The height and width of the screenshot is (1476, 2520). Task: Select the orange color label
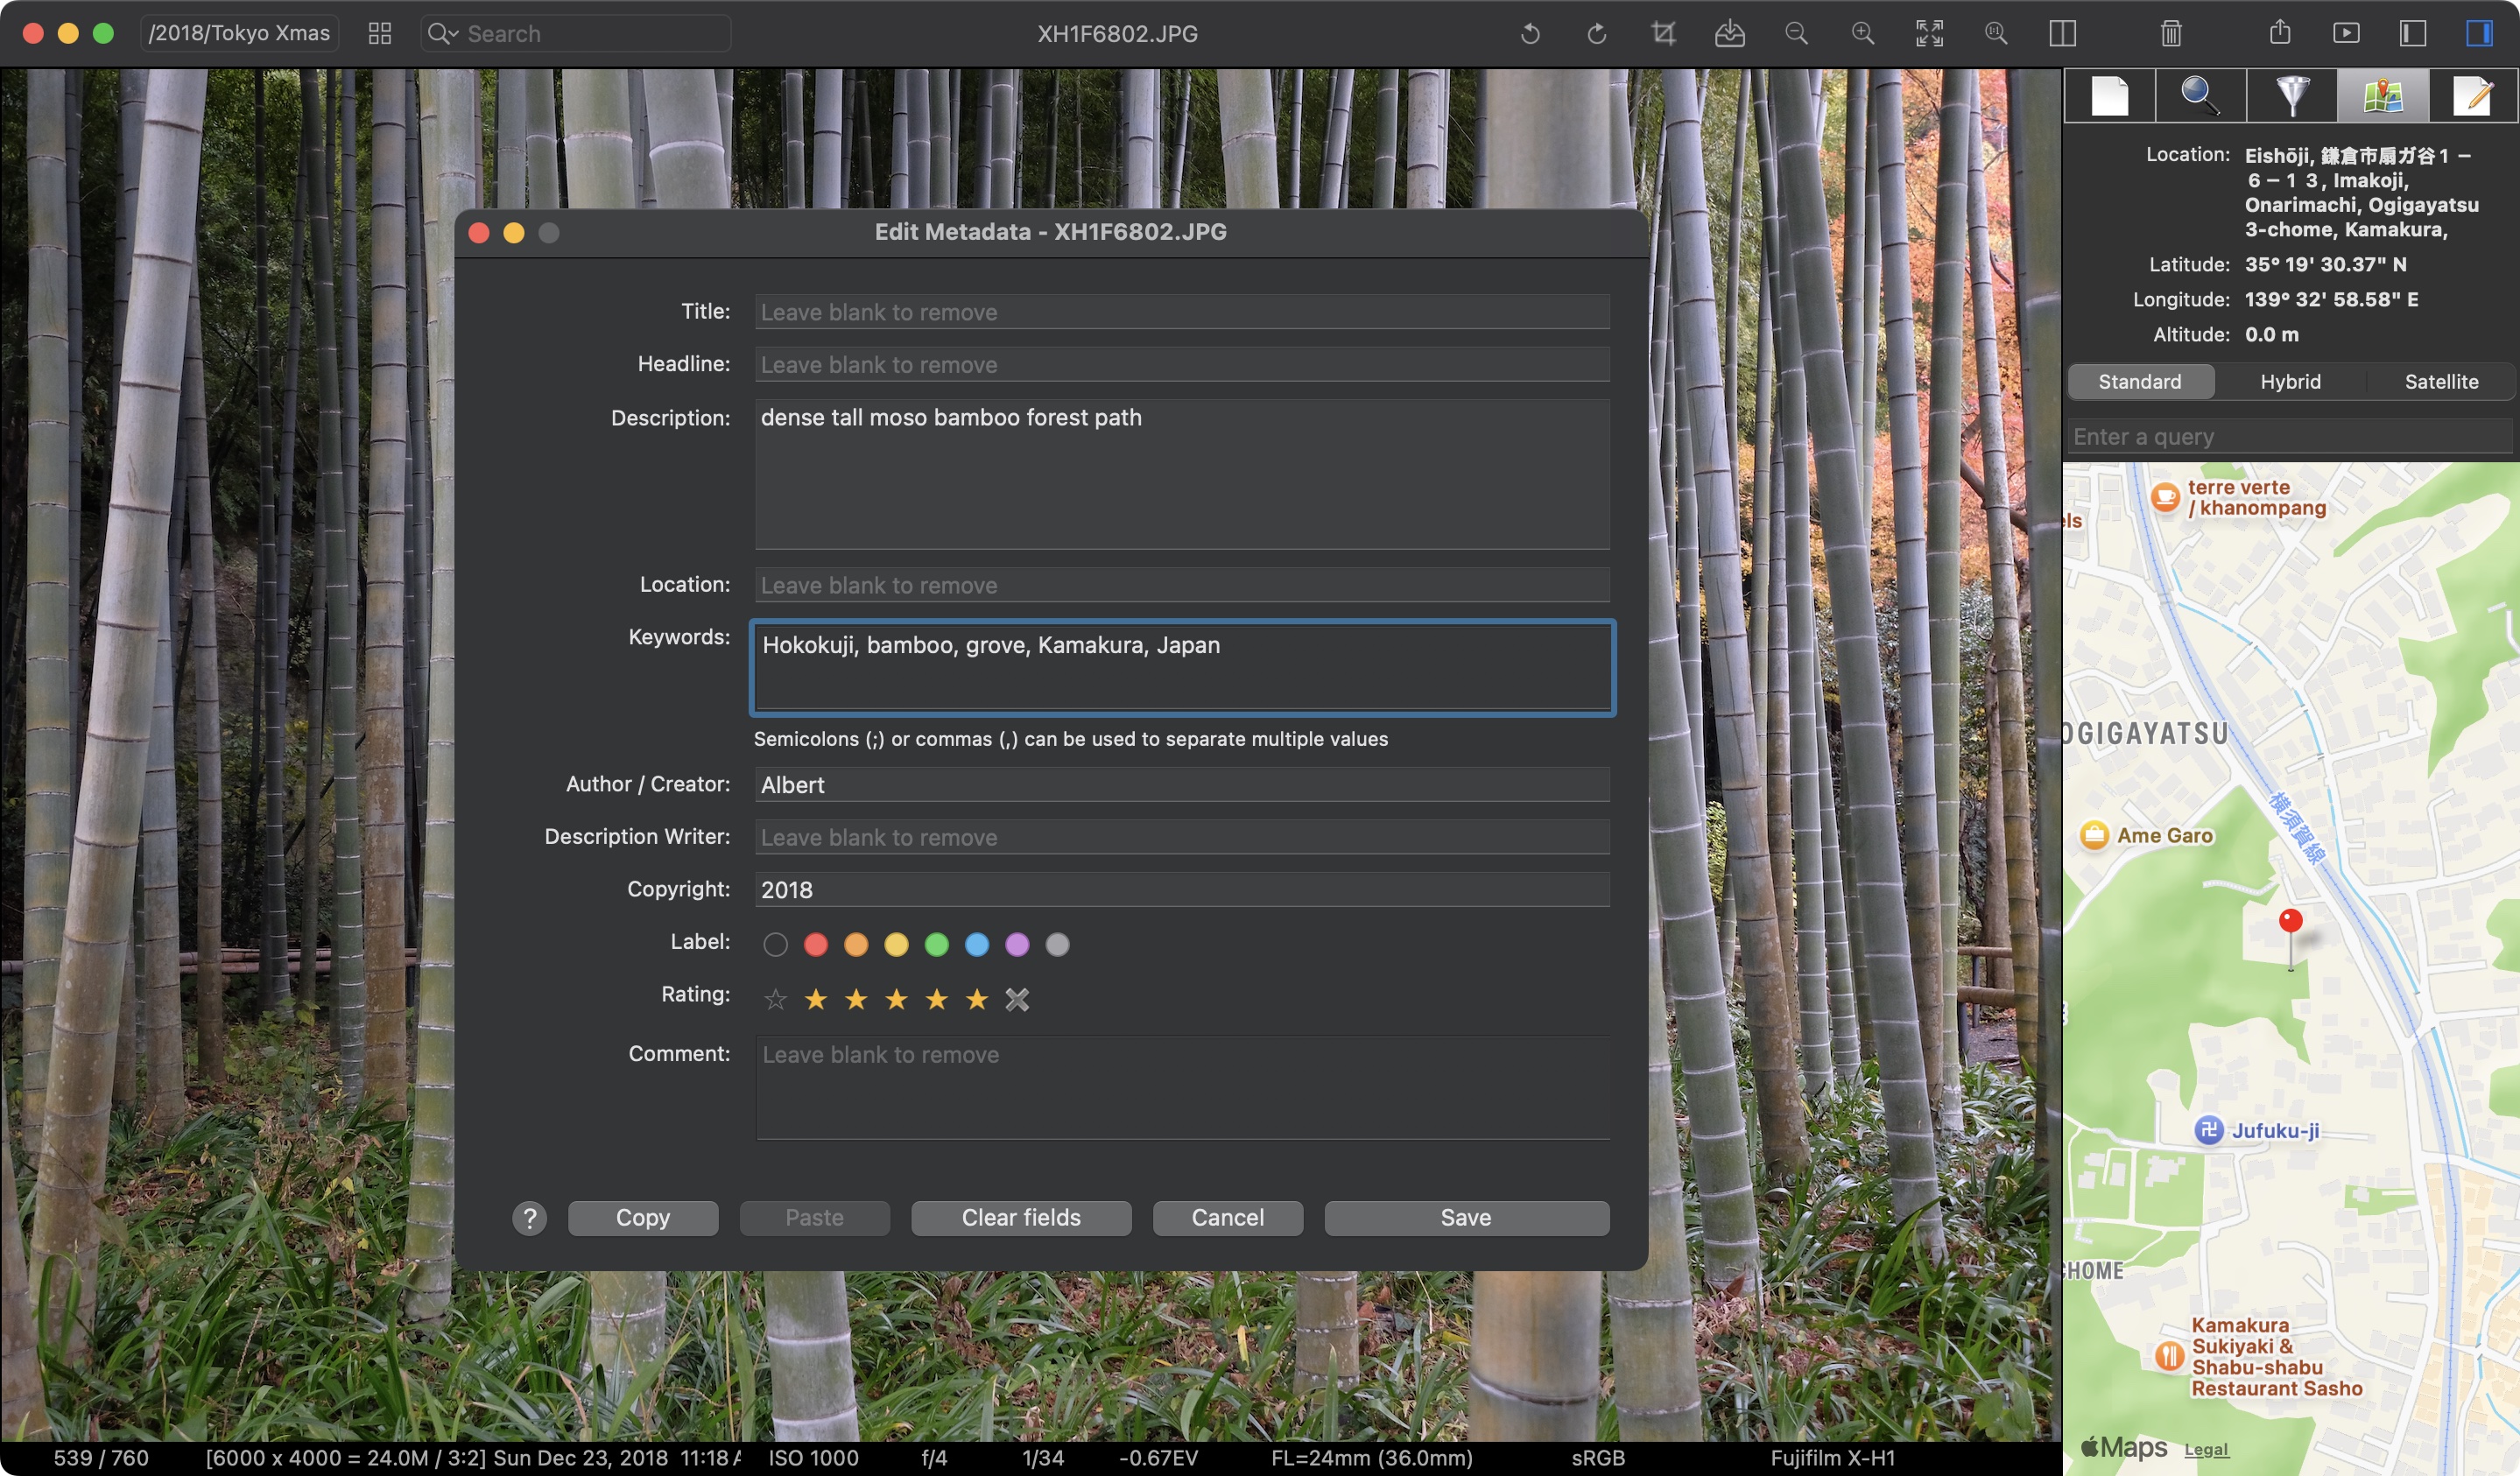856,944
